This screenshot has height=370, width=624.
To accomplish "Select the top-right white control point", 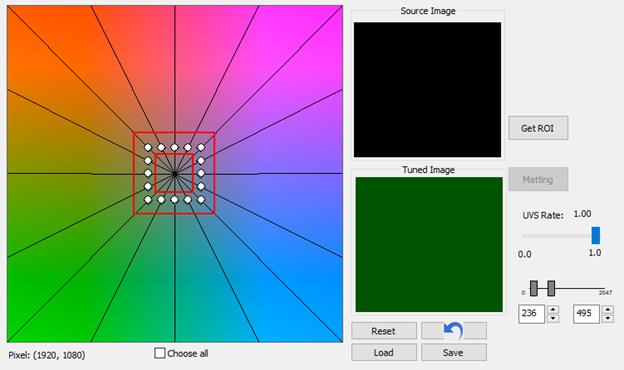I will (201, 148).
